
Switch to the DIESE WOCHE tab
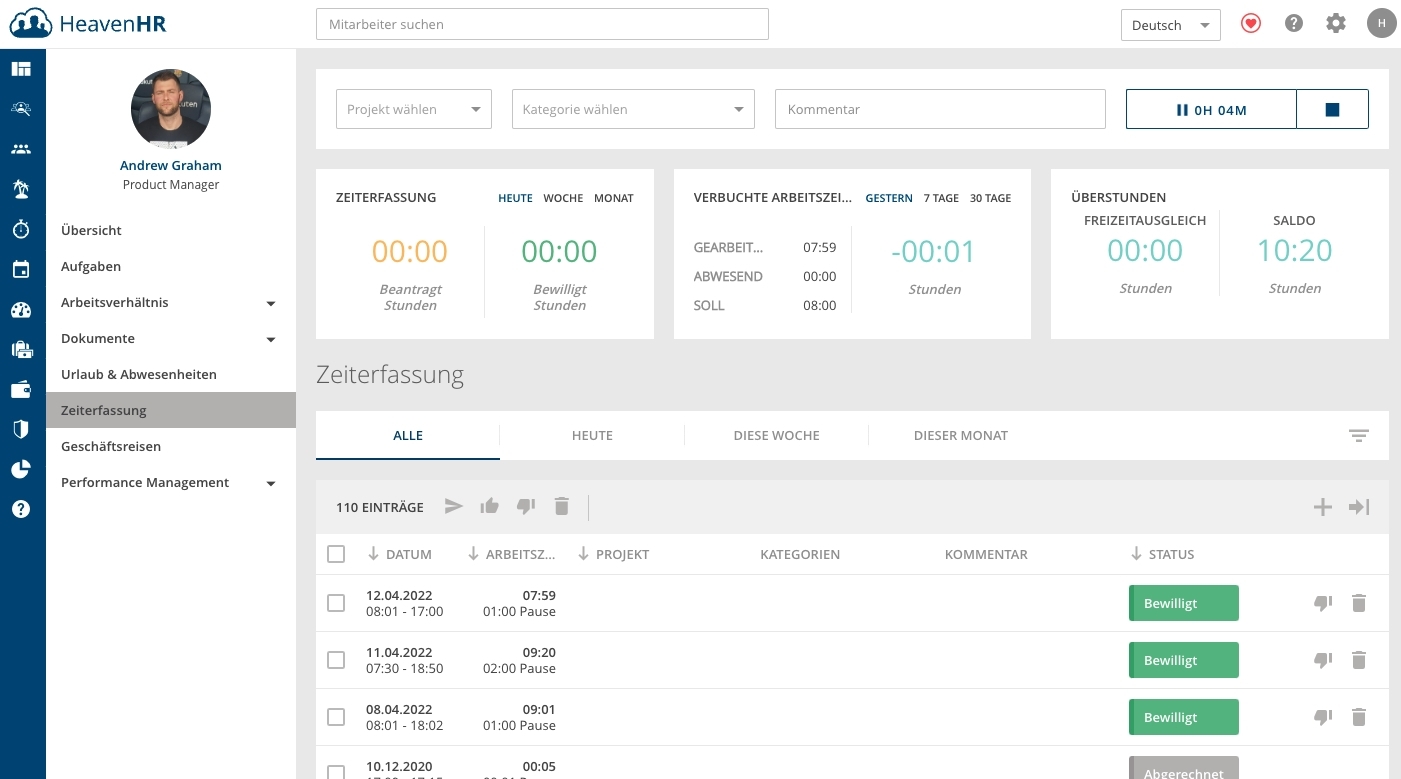(776, 435)
